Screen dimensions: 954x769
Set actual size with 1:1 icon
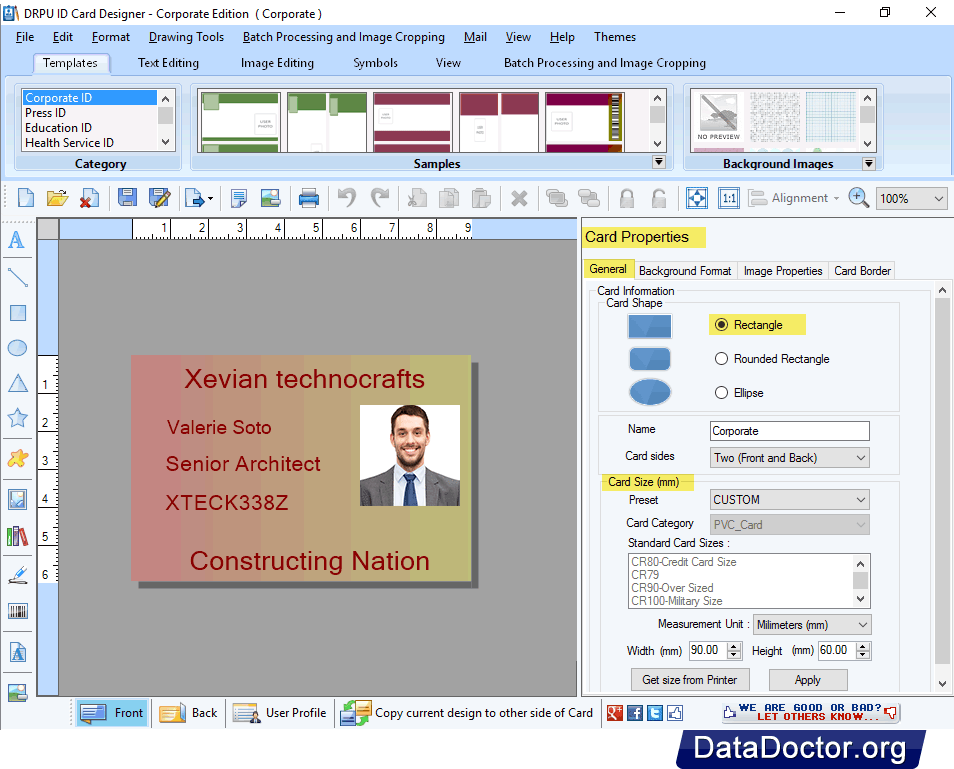coord(728,198)
